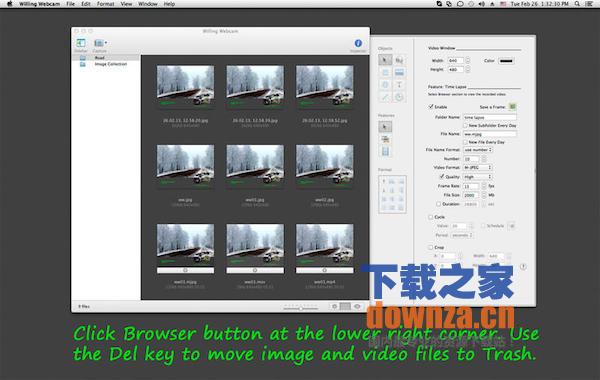
Task: Open the Window menu
Action: coord(148,4)
